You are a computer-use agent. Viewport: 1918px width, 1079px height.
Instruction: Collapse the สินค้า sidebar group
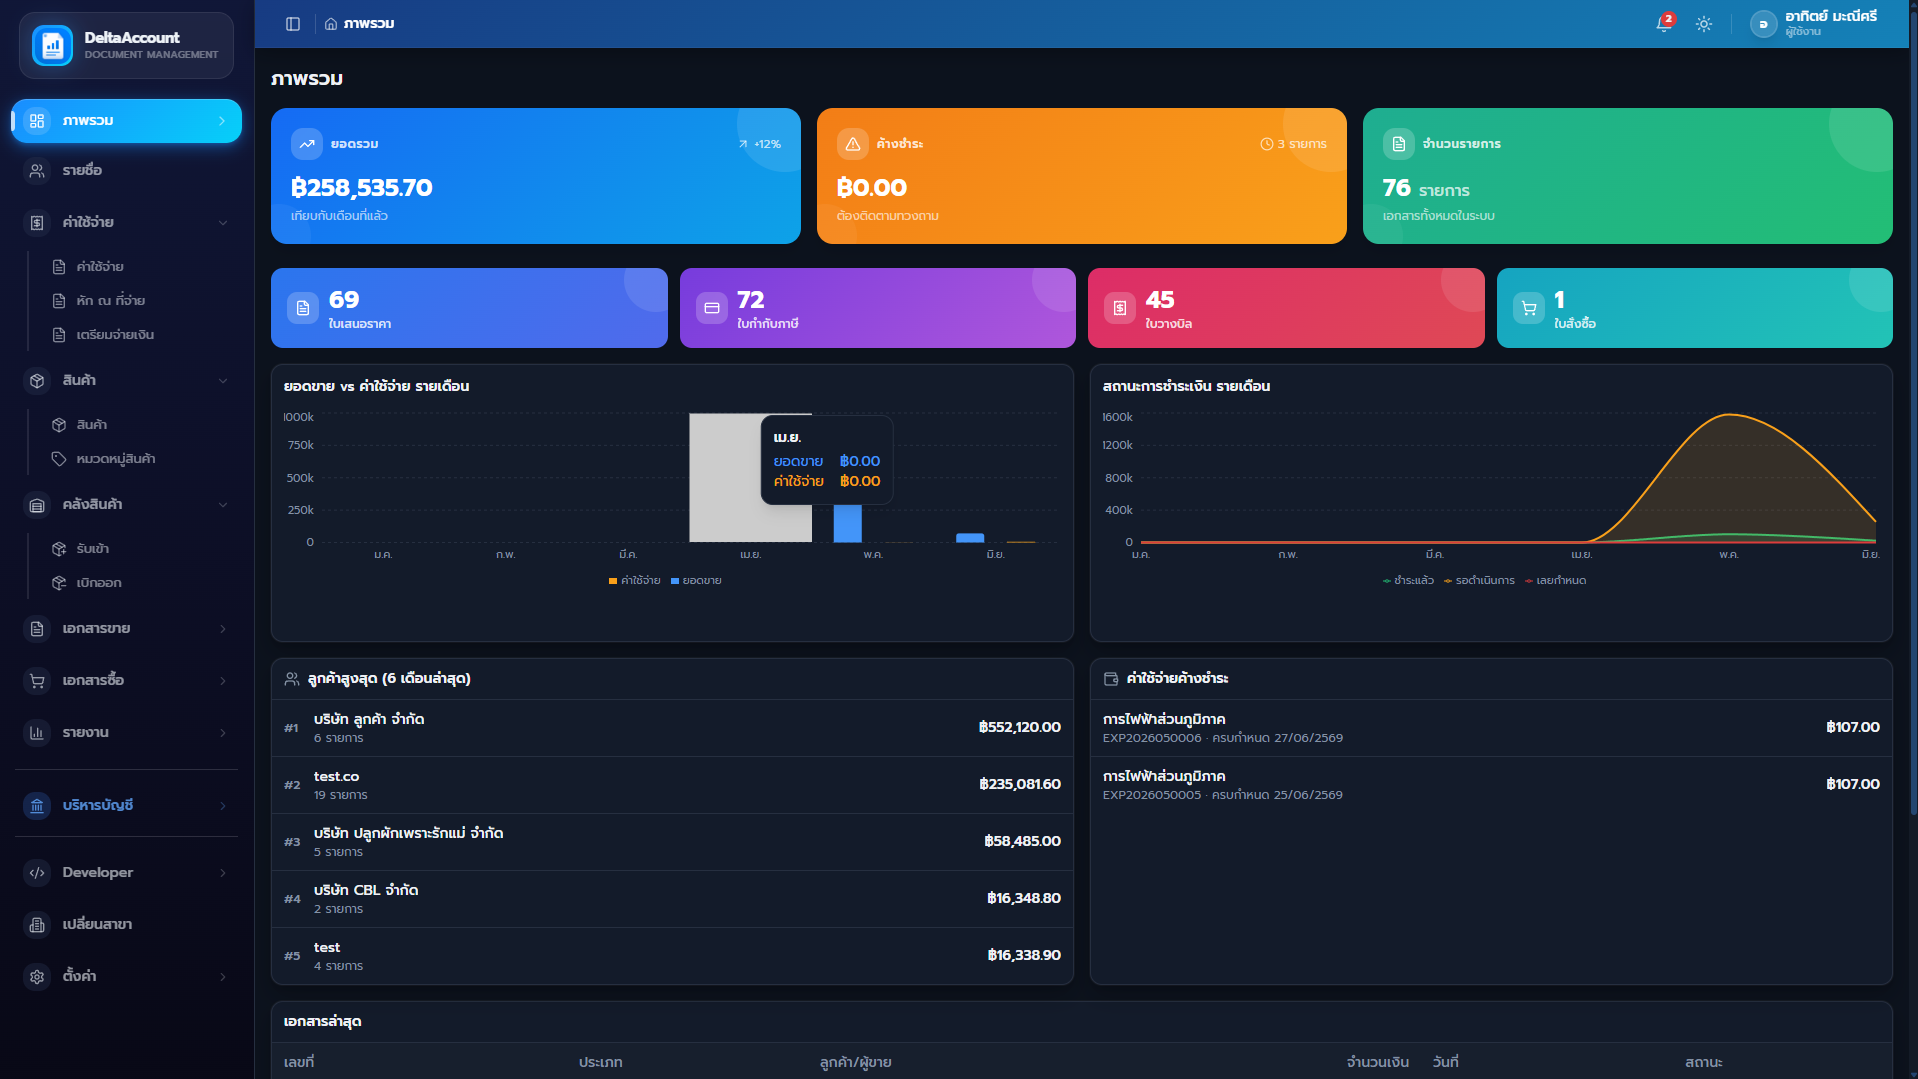(x=127, y=381)
